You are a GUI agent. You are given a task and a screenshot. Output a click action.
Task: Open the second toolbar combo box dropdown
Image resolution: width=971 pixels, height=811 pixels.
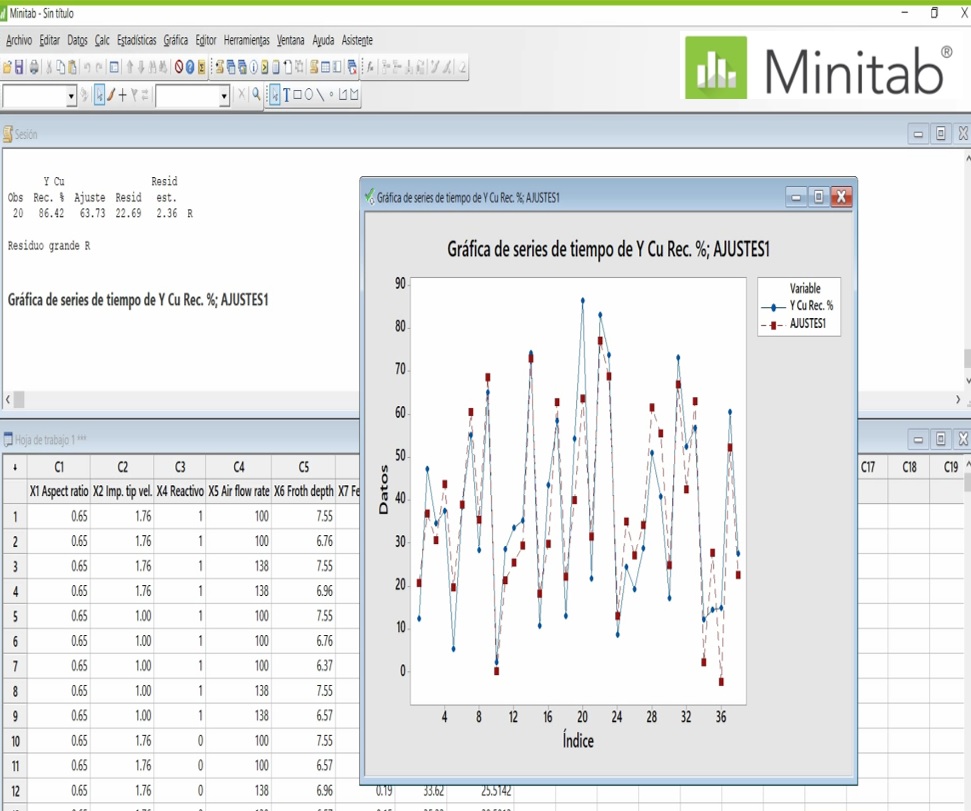pos(224,96)
